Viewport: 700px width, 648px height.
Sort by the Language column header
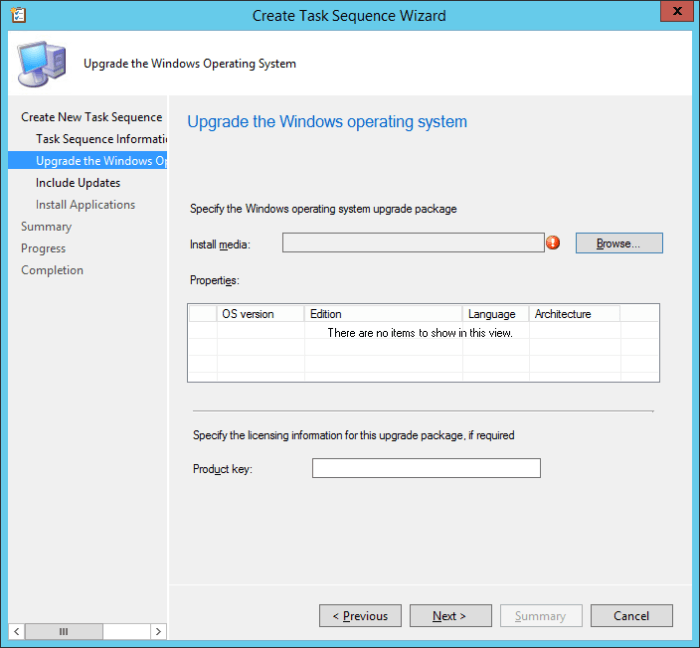coord(496,314)
